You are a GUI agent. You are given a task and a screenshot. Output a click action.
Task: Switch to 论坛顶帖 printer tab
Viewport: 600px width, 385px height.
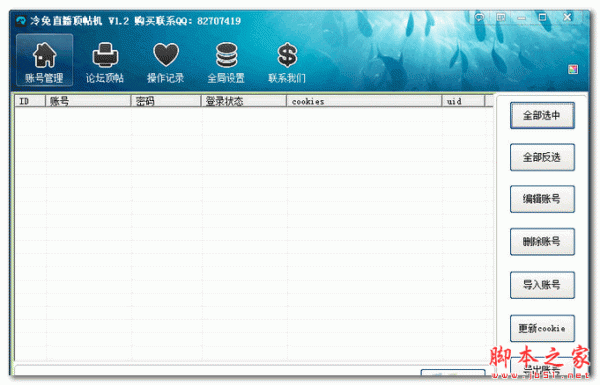click(105, 63)
